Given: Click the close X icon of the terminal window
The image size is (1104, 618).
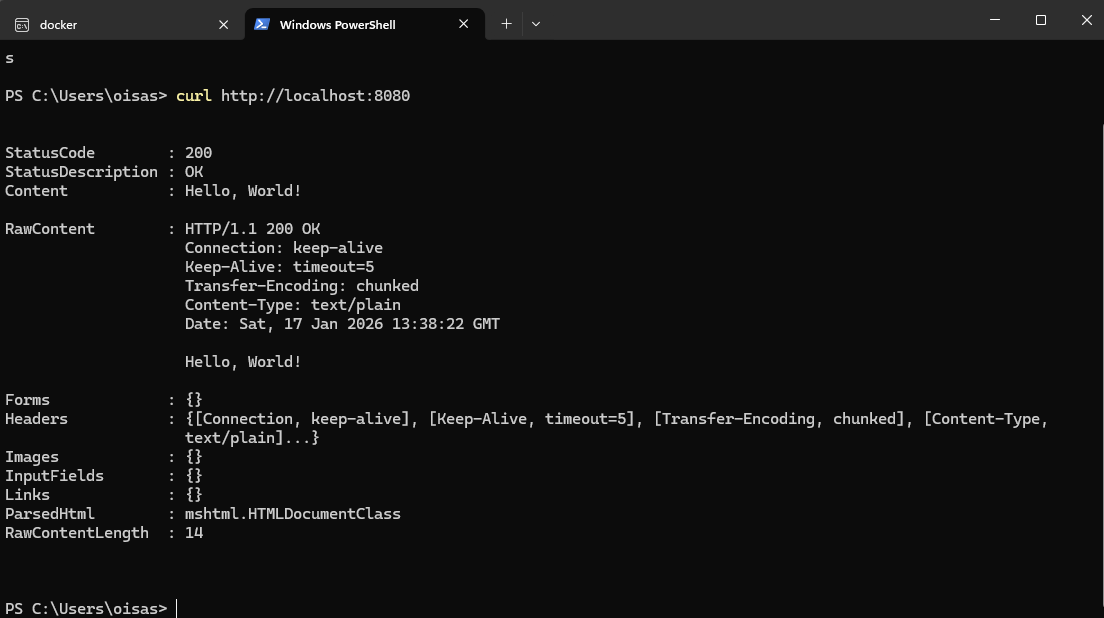Looking at the screenshot, I should tap(1085, 20).
